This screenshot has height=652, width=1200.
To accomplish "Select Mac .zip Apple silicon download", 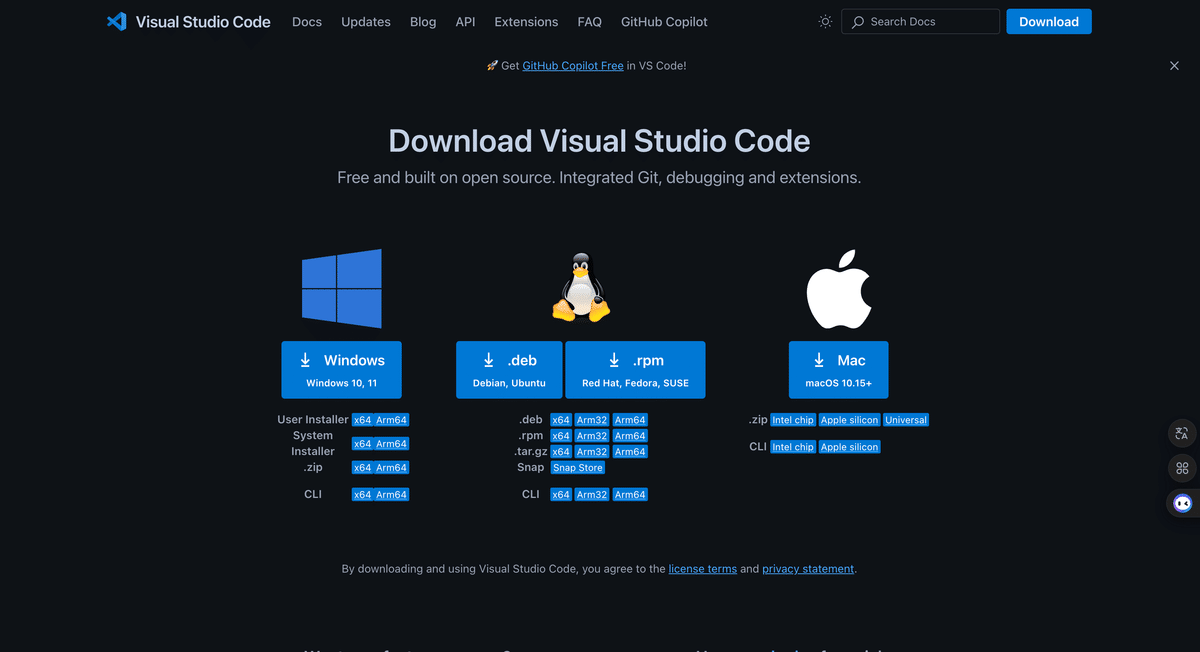I will (850, 420).
